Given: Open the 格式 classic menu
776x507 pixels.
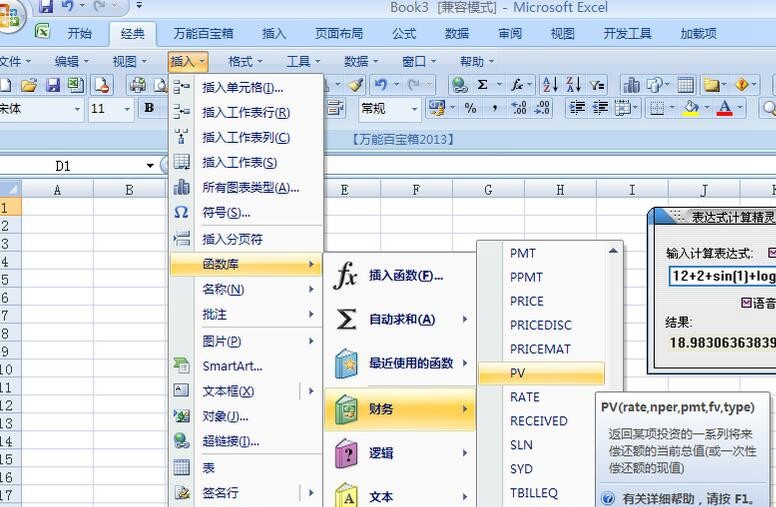Looking at the screenshot, I should 245,62.
